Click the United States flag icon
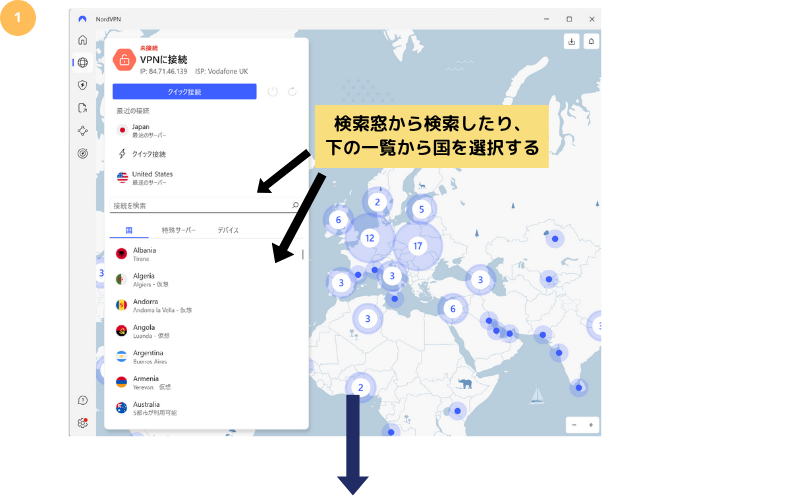The height and width of the screenshot is (500, 800). pyautogui.click(x=122, y=178)
